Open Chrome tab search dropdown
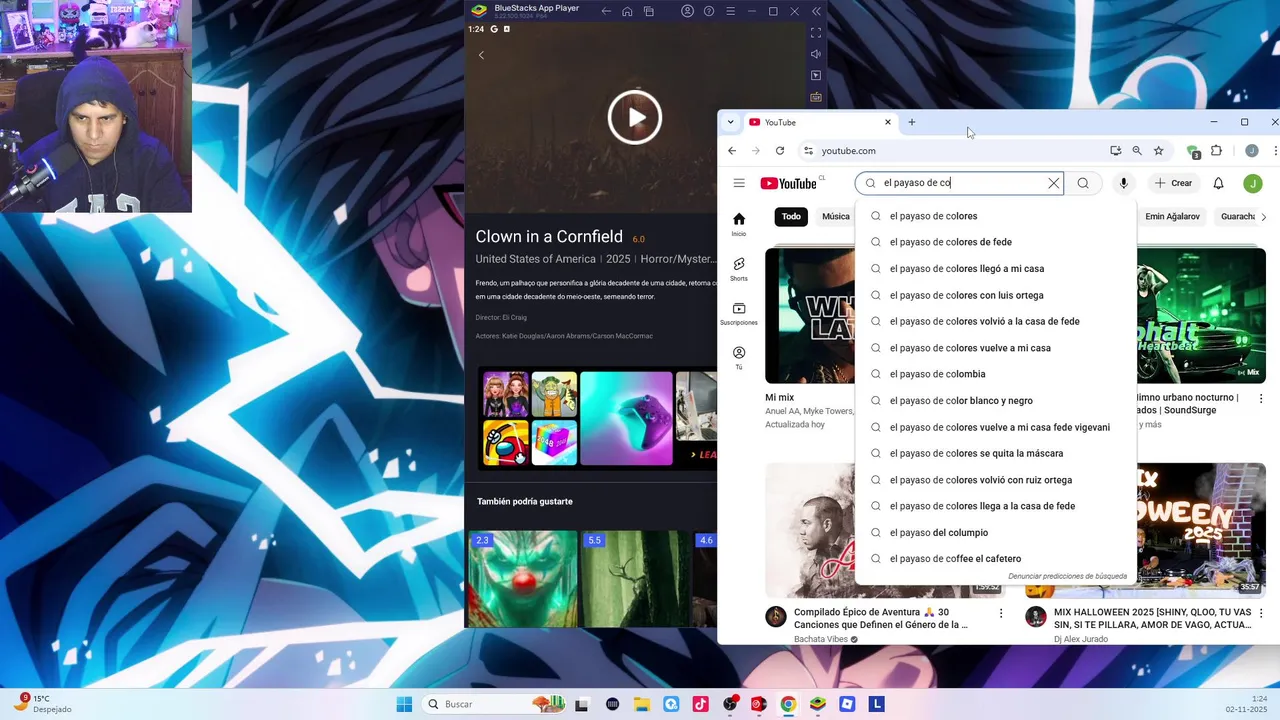This screenshot has width=1280, height=720. pos(730,122)
